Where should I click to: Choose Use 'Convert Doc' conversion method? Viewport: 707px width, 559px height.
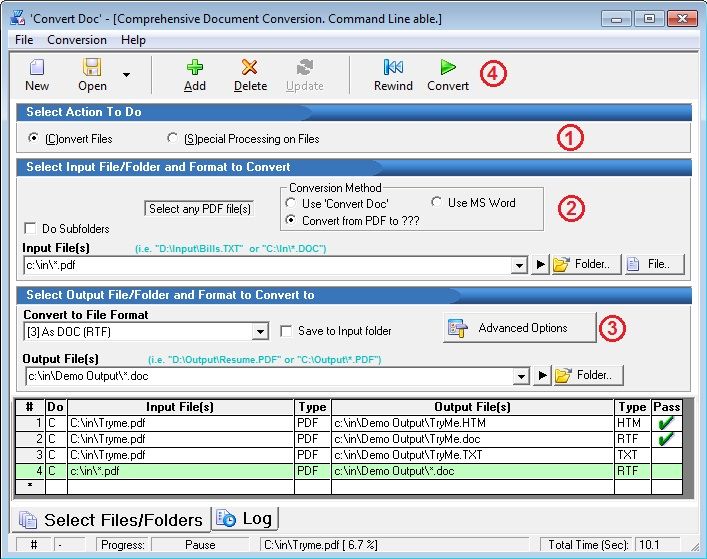pyautogui.click(x=291, y=203)
